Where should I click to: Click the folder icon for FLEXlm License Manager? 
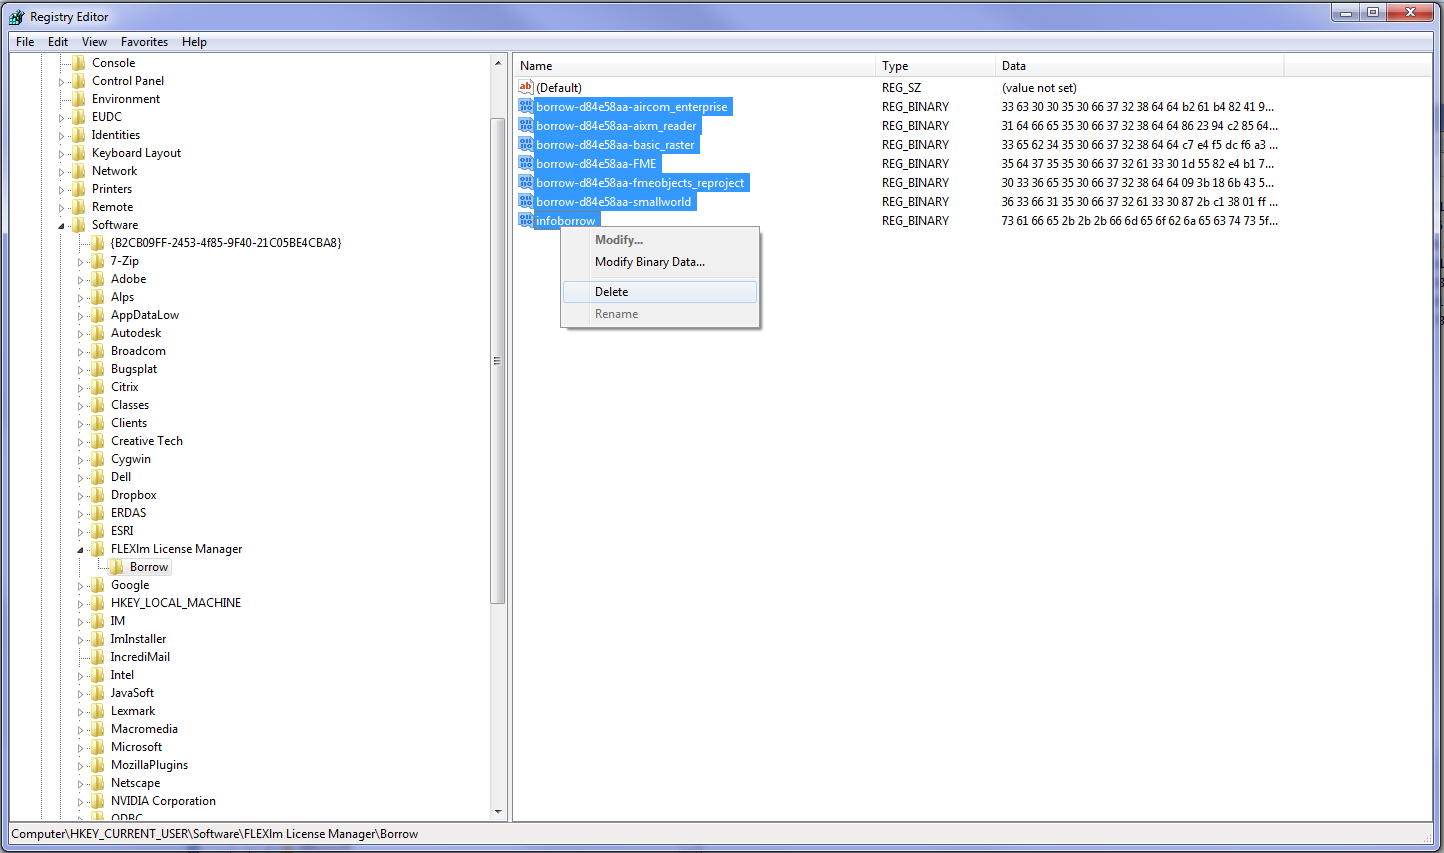96,548
